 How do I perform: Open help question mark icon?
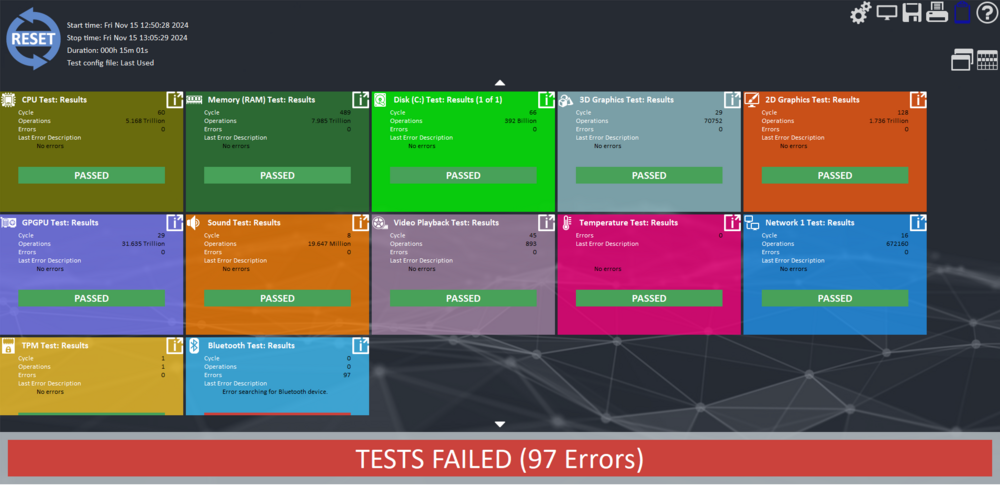(986, 13)
